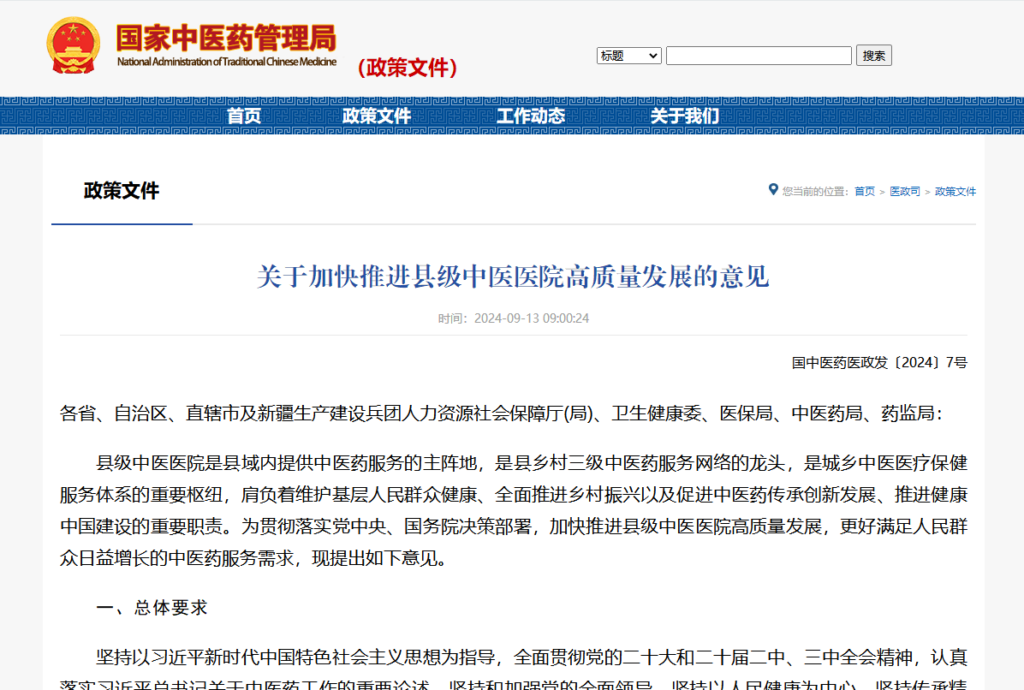
Task: Click the 医政司 breadcrumb link
Action: [x=904, y=191]
